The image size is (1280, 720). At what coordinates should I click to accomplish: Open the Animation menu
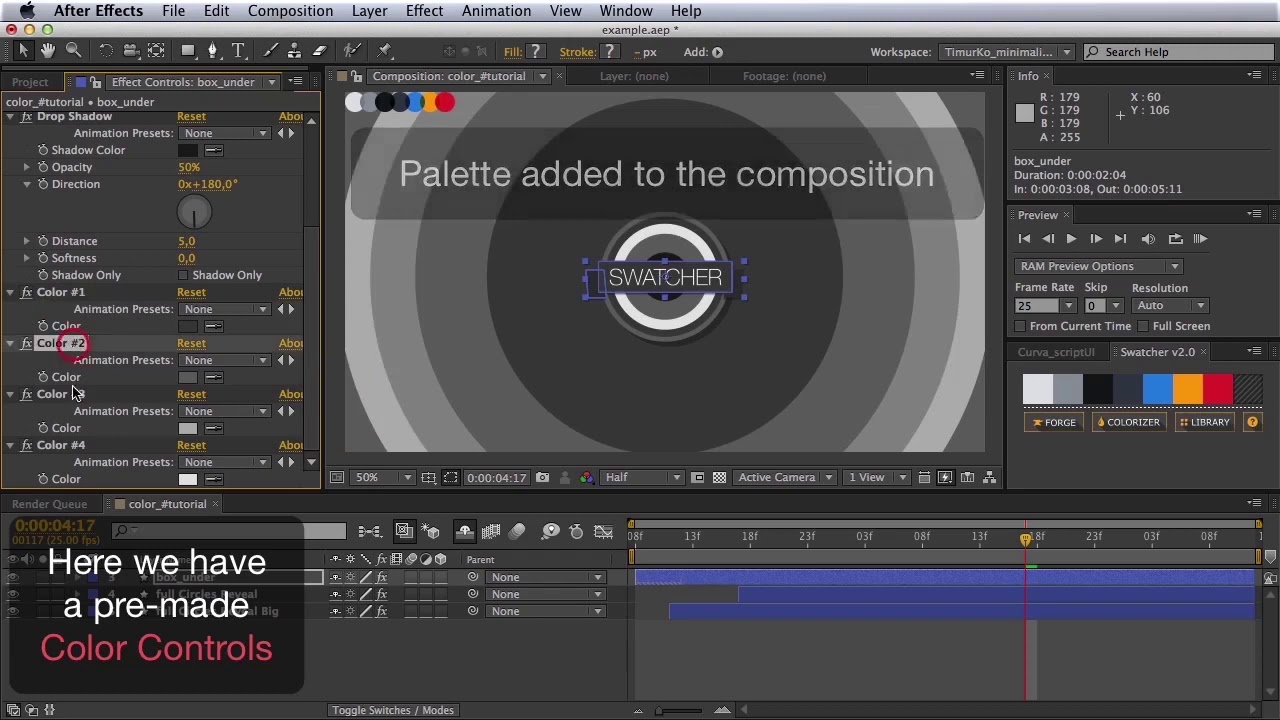pyautogui.click(x=496, y=11)
